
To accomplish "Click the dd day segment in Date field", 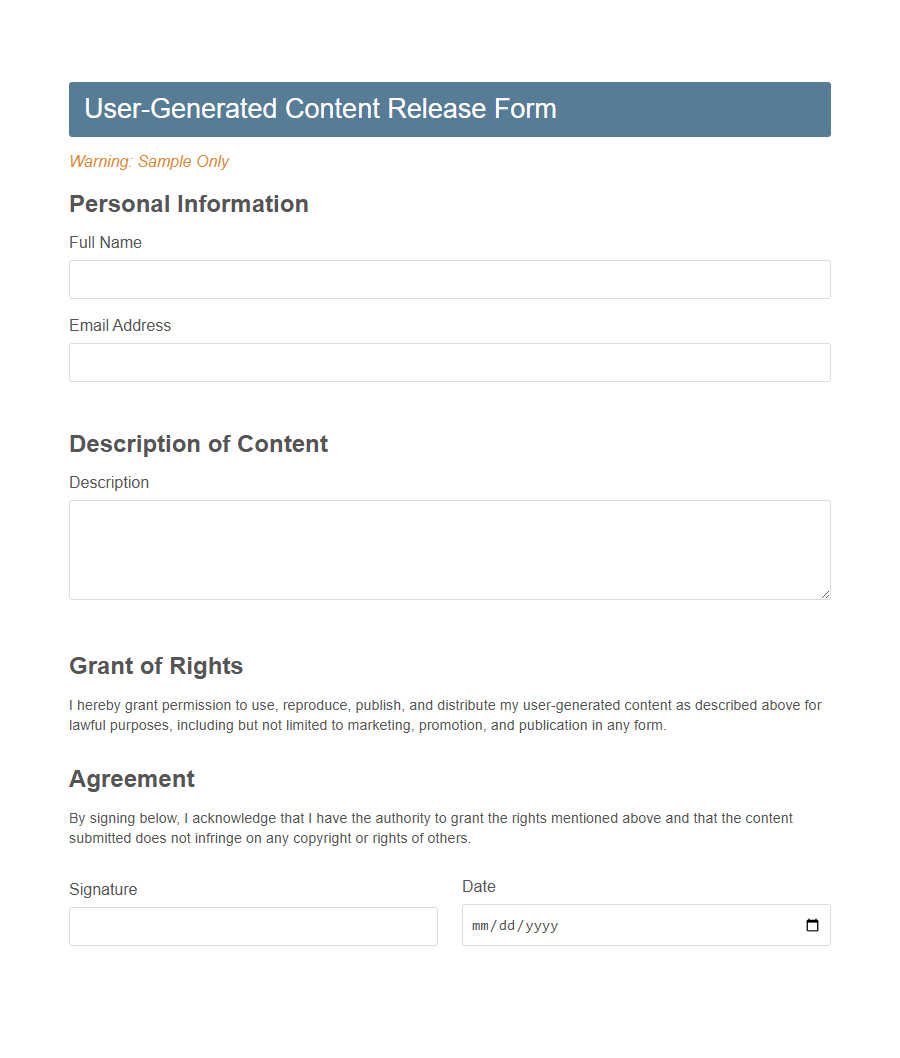I will click(x=507, y=925).
